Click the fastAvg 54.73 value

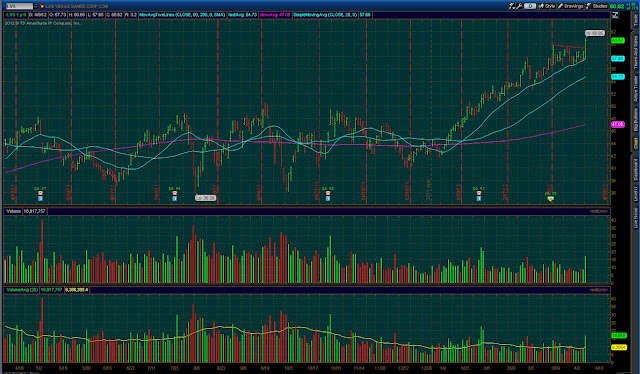click(x=242, y=15)
